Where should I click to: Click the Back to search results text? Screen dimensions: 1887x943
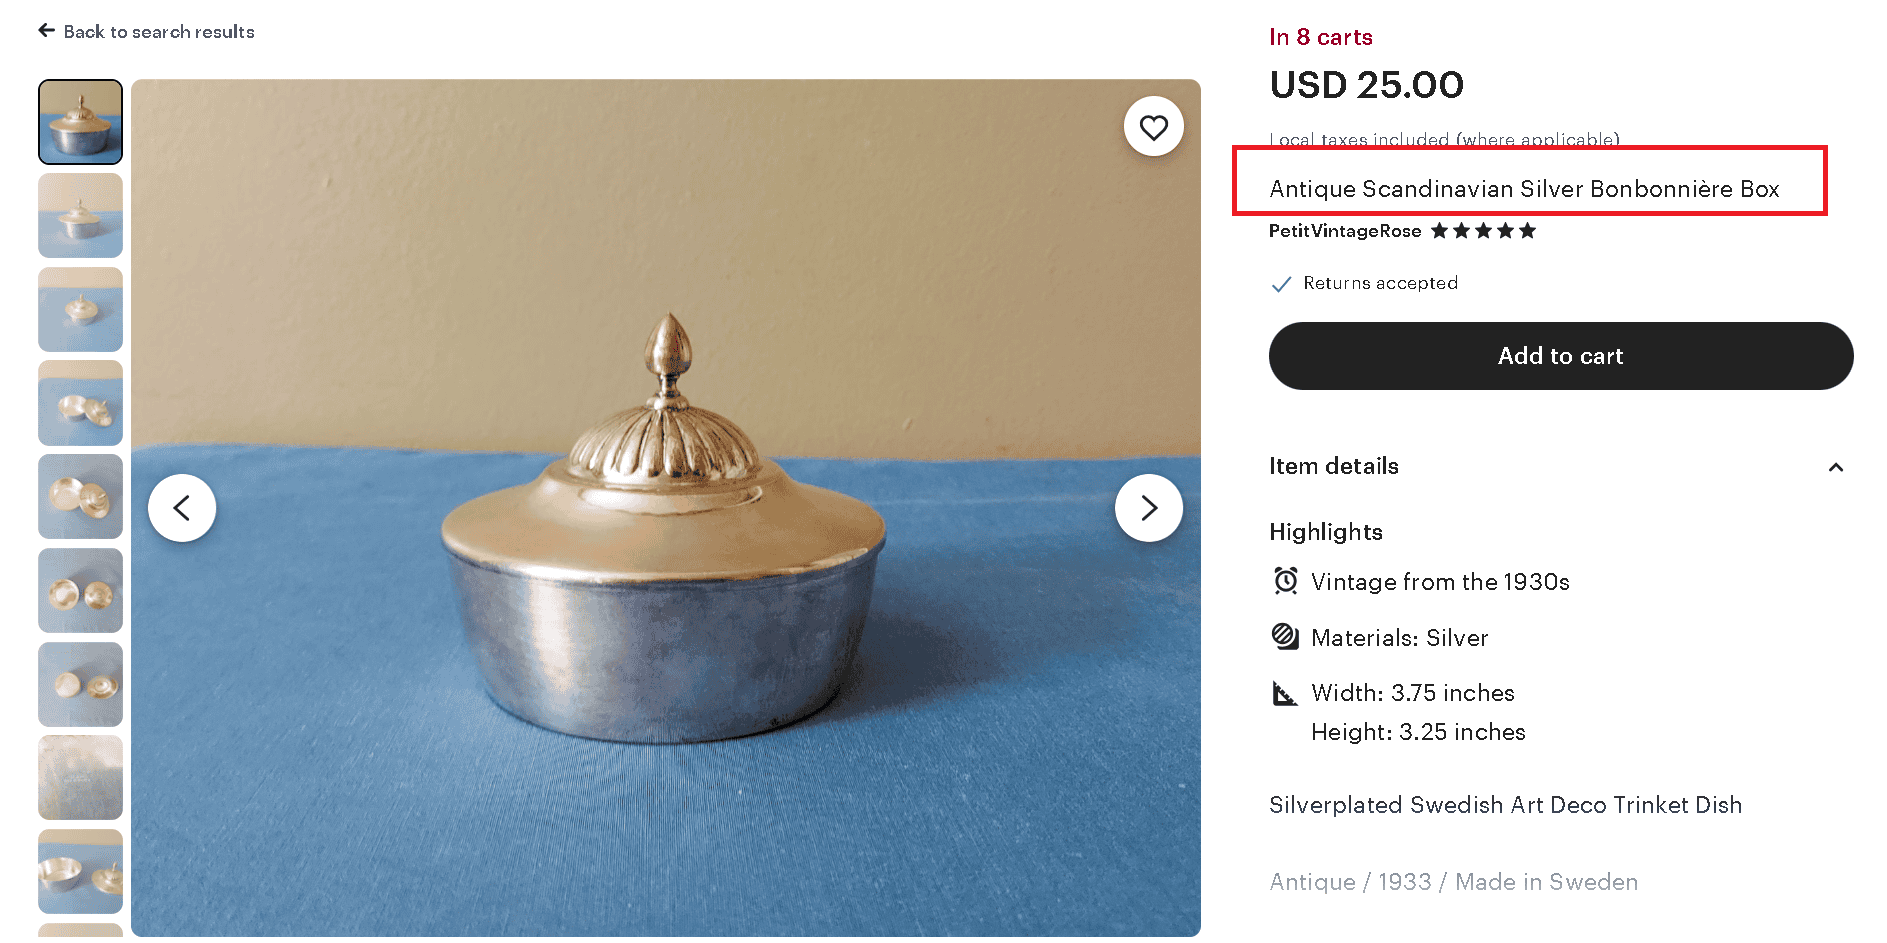click(159, 32)
